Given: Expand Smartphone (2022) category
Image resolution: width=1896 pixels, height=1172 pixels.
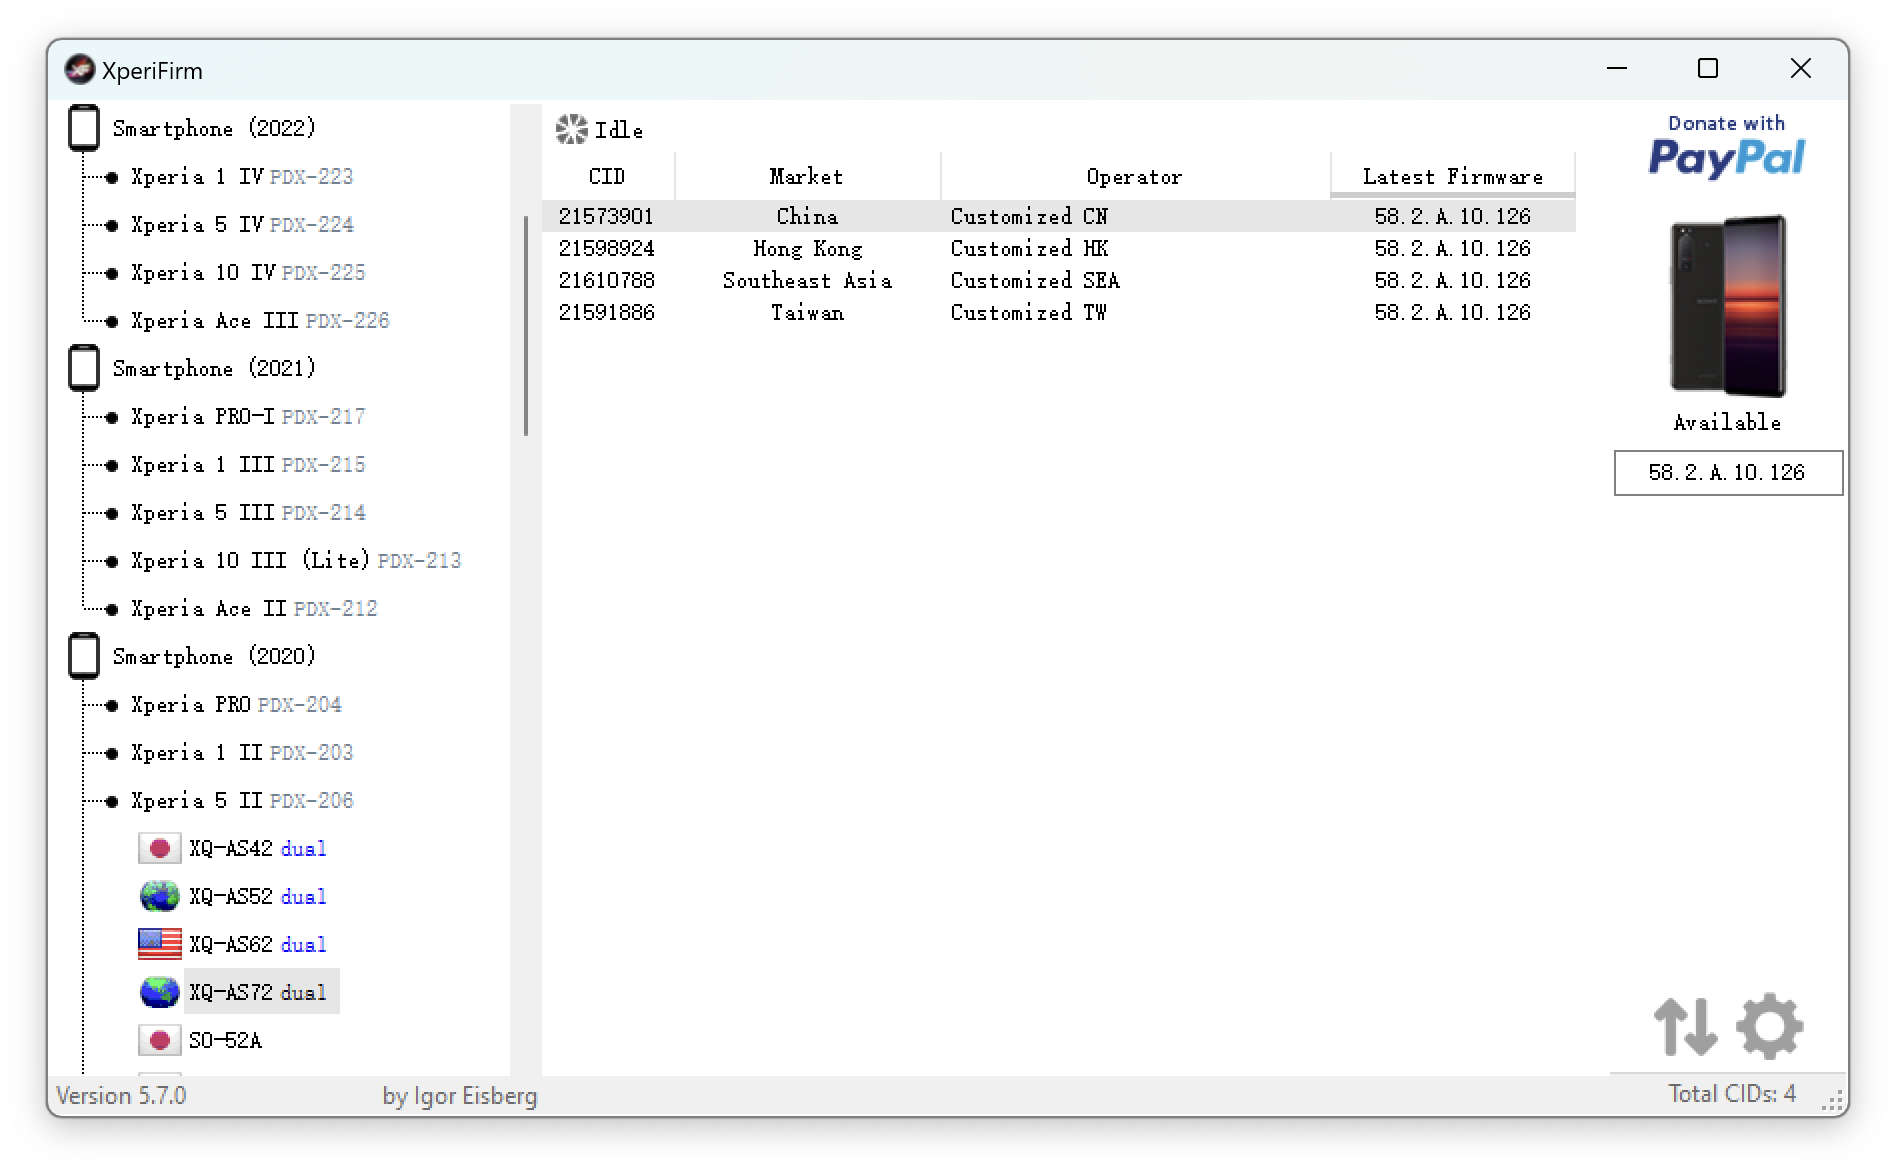Looking at the screenshot, I should (214, 128).
